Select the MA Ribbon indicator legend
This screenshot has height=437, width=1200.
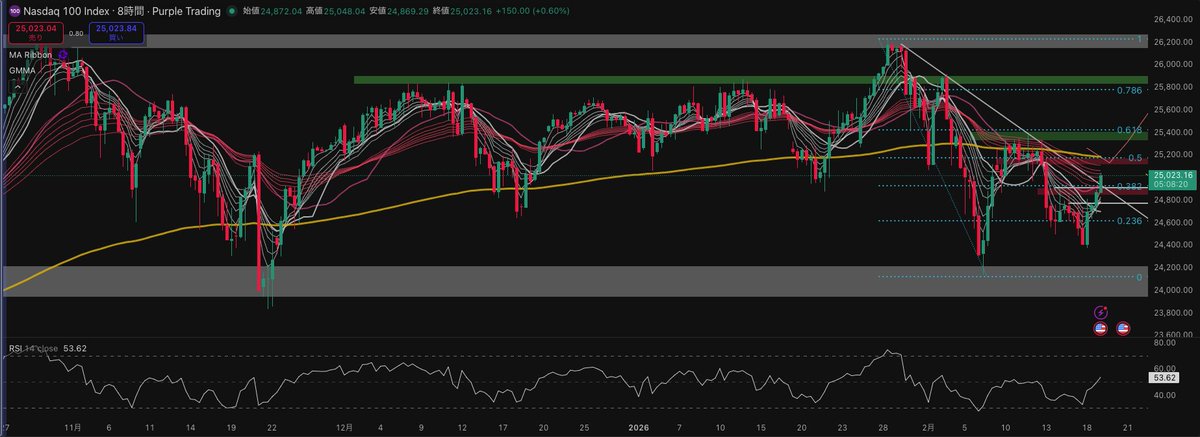(x=28, y=54)
